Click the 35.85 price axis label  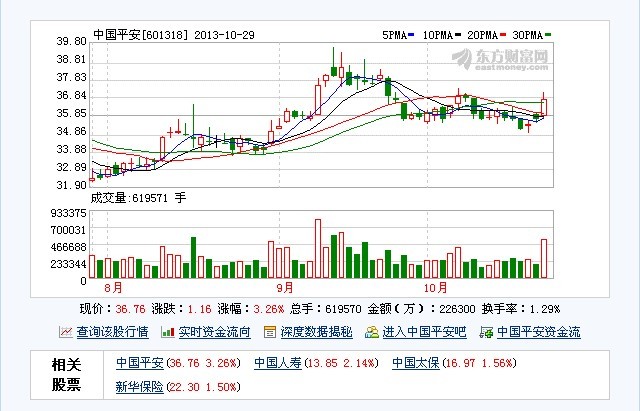(72, 113)
